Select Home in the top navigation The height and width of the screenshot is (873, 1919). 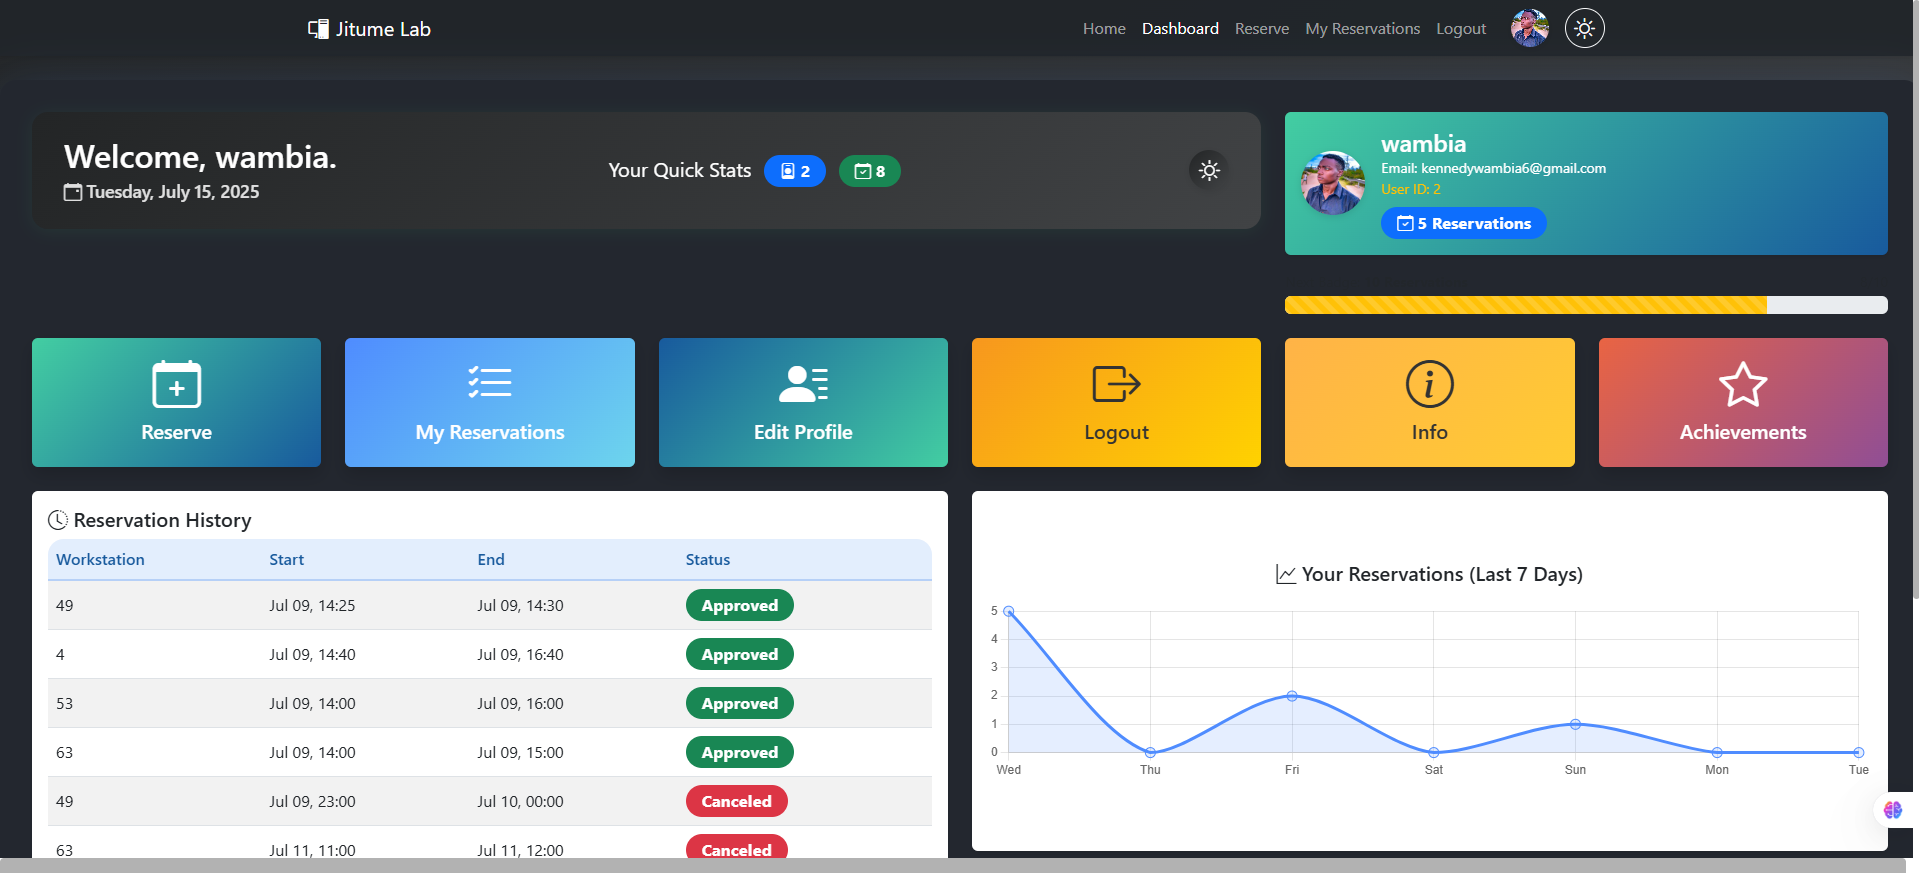click(1104, 29)
